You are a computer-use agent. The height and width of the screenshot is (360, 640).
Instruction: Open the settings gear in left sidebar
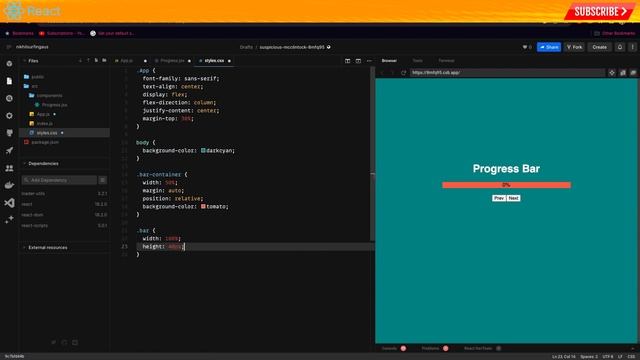(9, 116)
